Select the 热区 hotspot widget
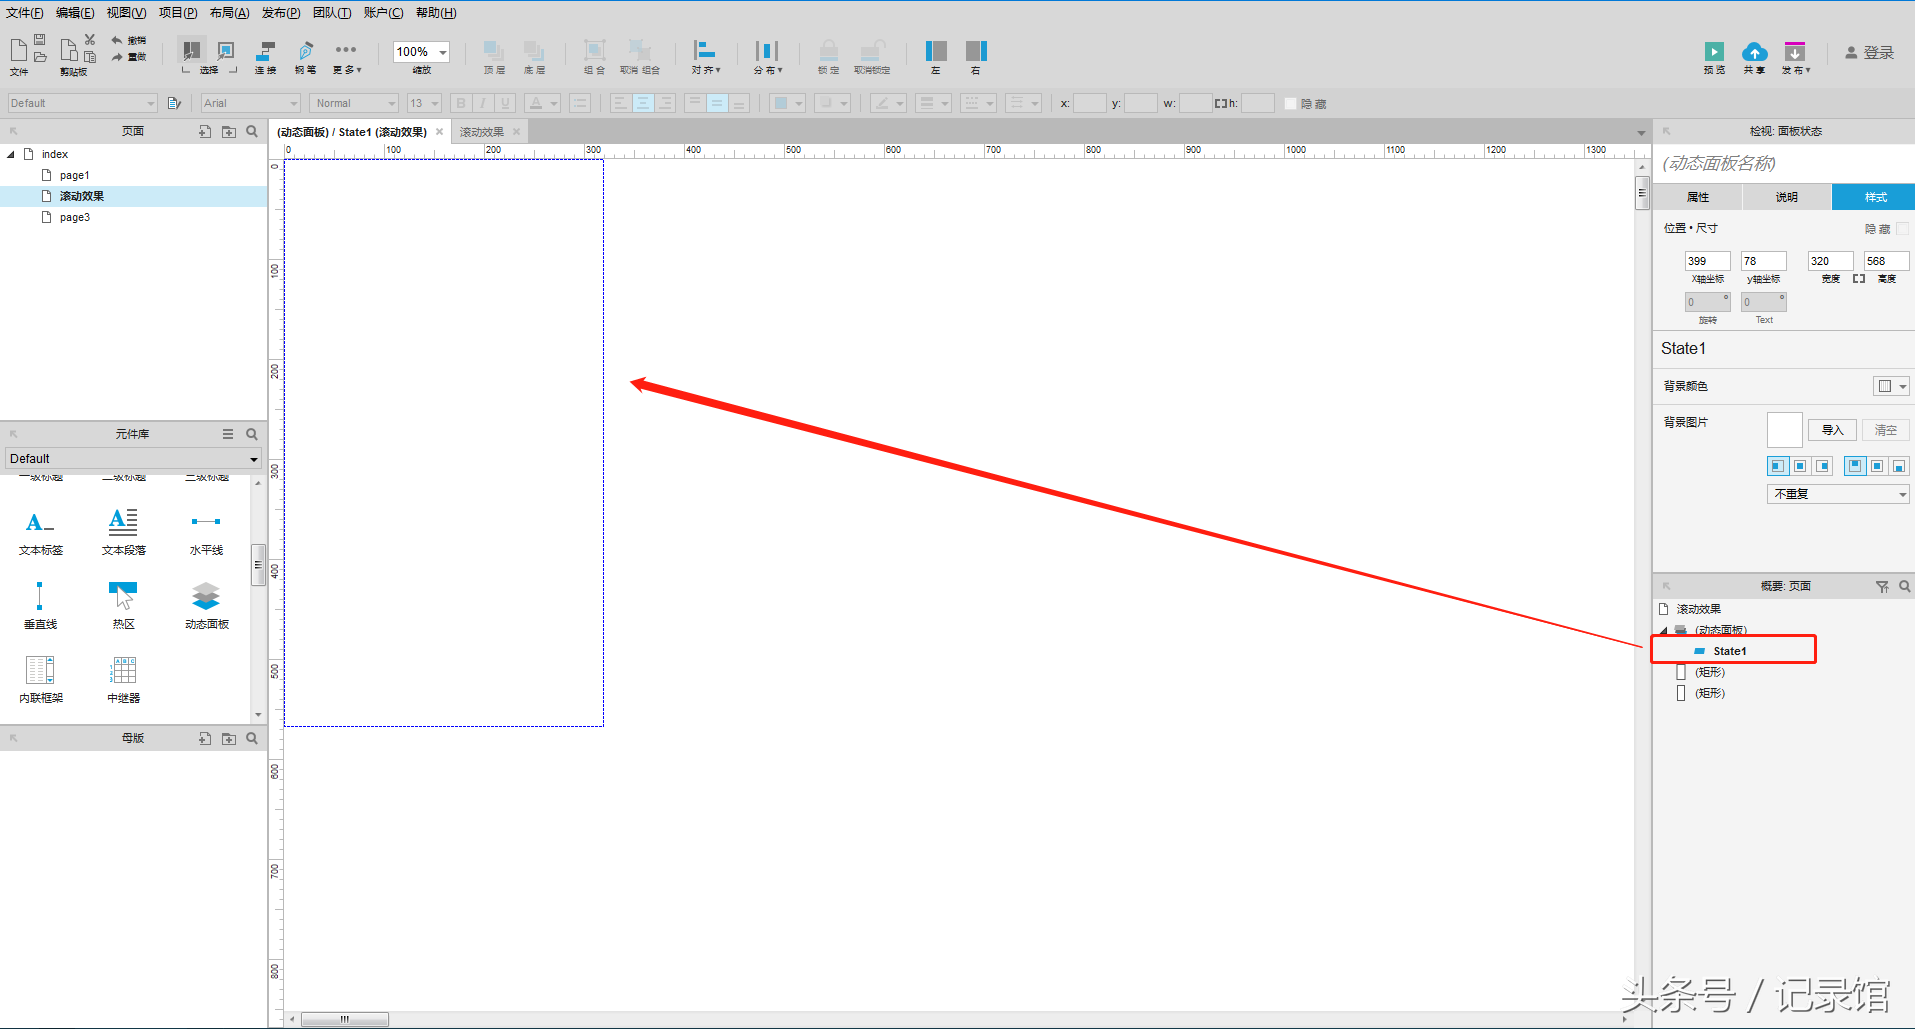The width and height of the screenshot is (1915, 1029). (x=124, y=605)
